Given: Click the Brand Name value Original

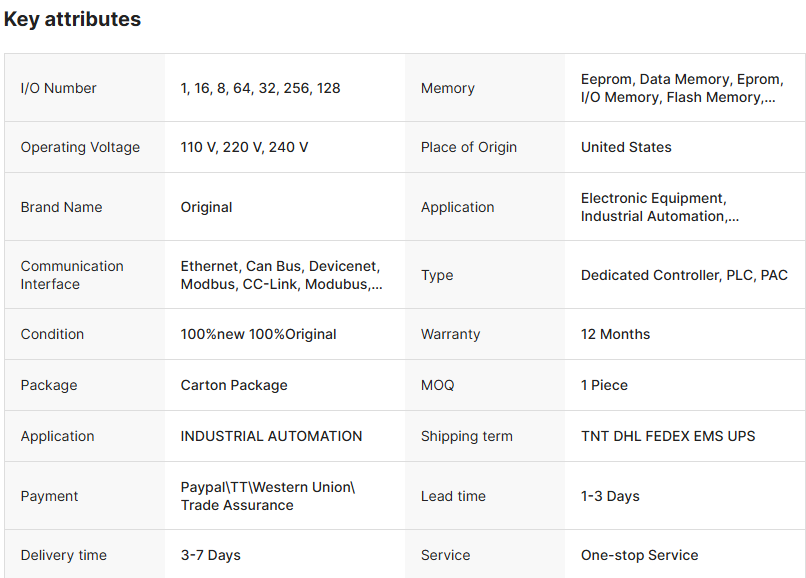Looking at the screenshot, I should [206, 207].
